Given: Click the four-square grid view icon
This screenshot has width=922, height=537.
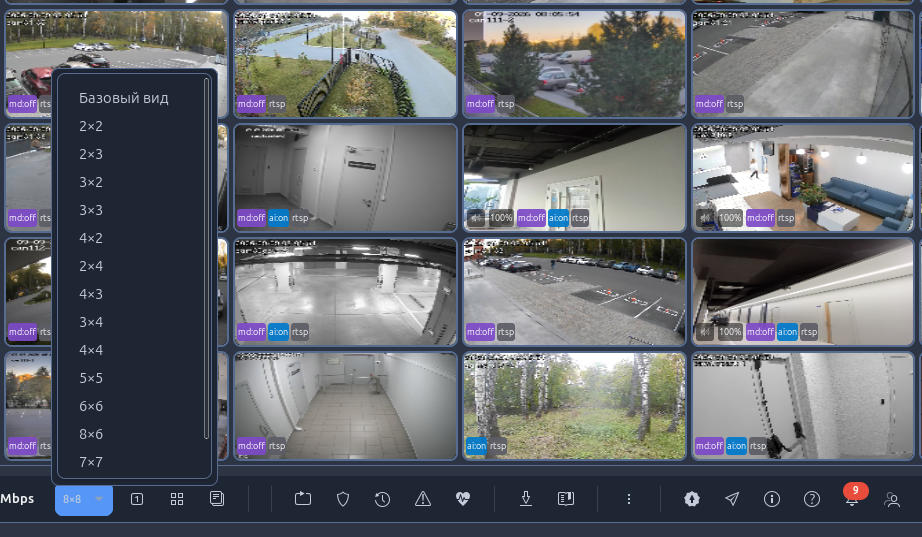Looking at the screenshot, I should pos(176,499).
